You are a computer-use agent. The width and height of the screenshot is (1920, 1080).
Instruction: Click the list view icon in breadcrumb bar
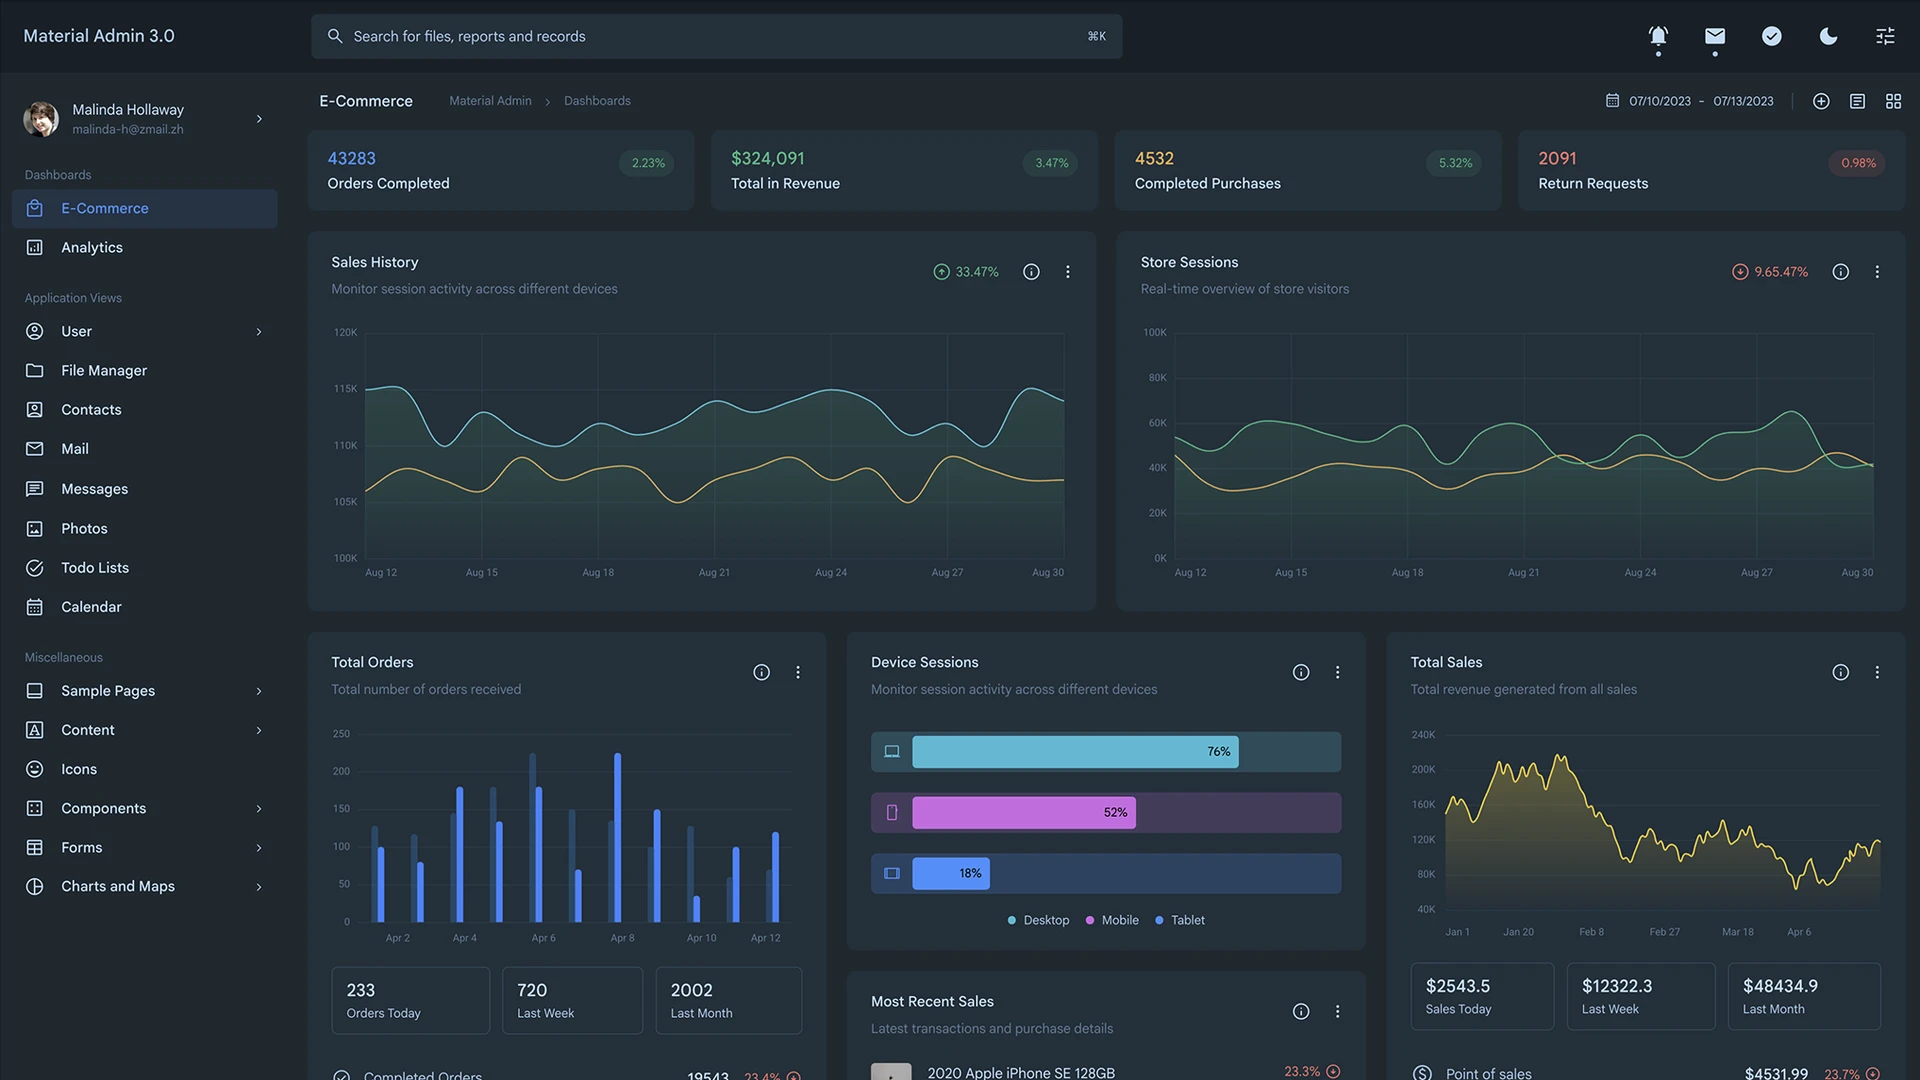pyautogui.click(x=1857, y=101)
